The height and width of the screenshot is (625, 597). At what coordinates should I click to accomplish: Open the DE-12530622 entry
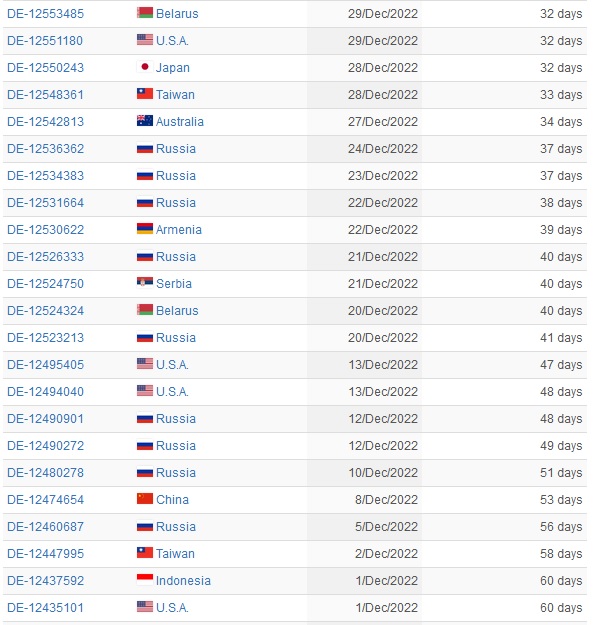(45, 230)
